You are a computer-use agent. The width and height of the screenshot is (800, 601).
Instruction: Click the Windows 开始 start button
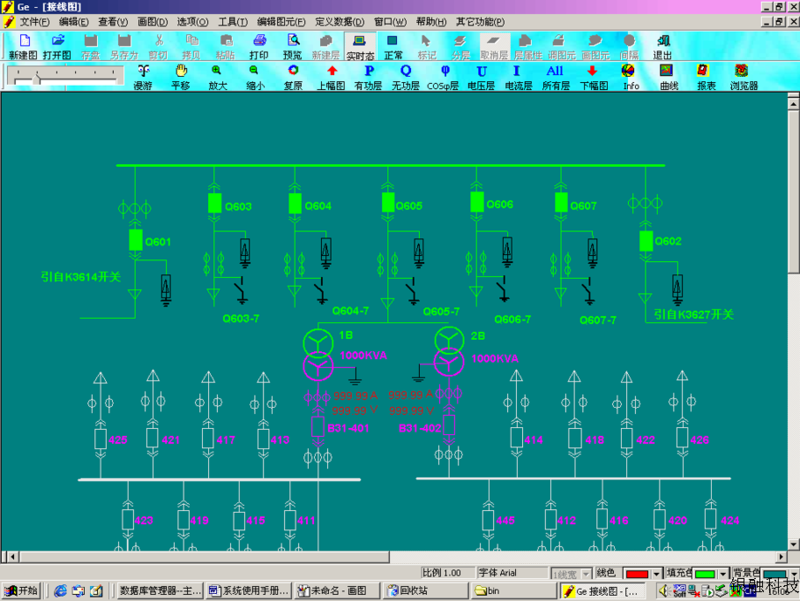21,591
